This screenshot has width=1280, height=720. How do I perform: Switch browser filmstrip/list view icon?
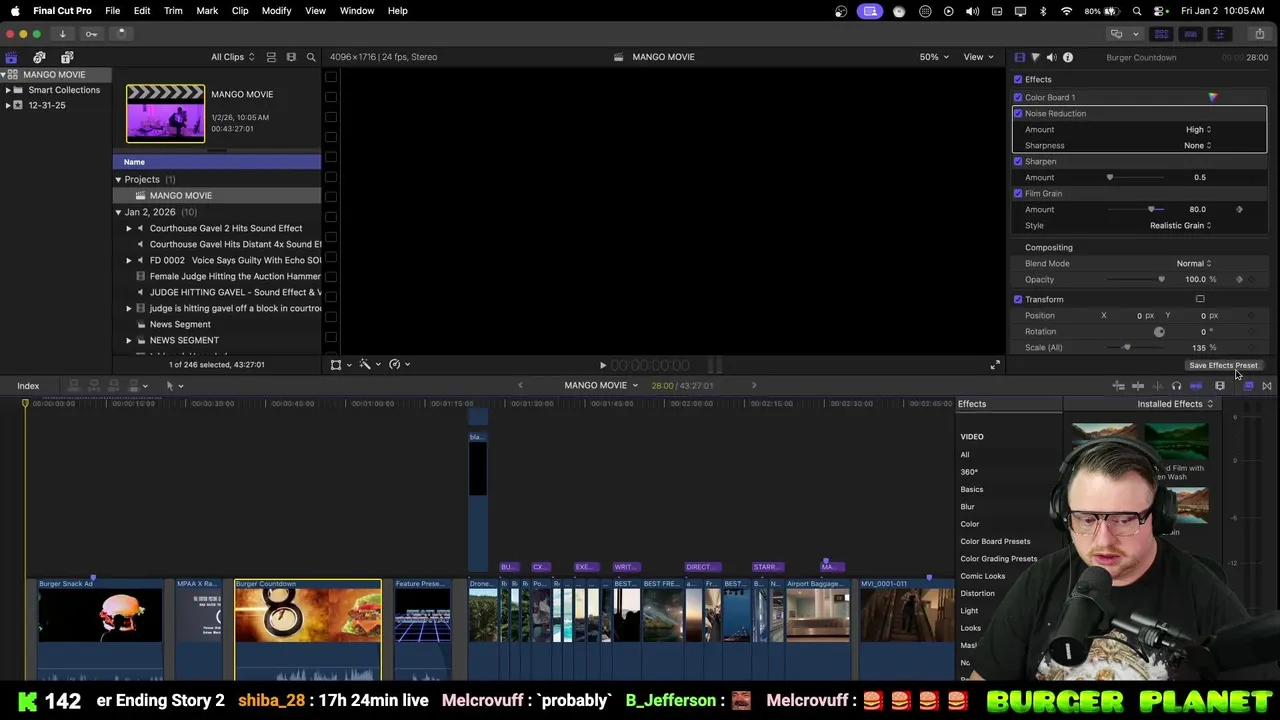click(x=291, y=57)
